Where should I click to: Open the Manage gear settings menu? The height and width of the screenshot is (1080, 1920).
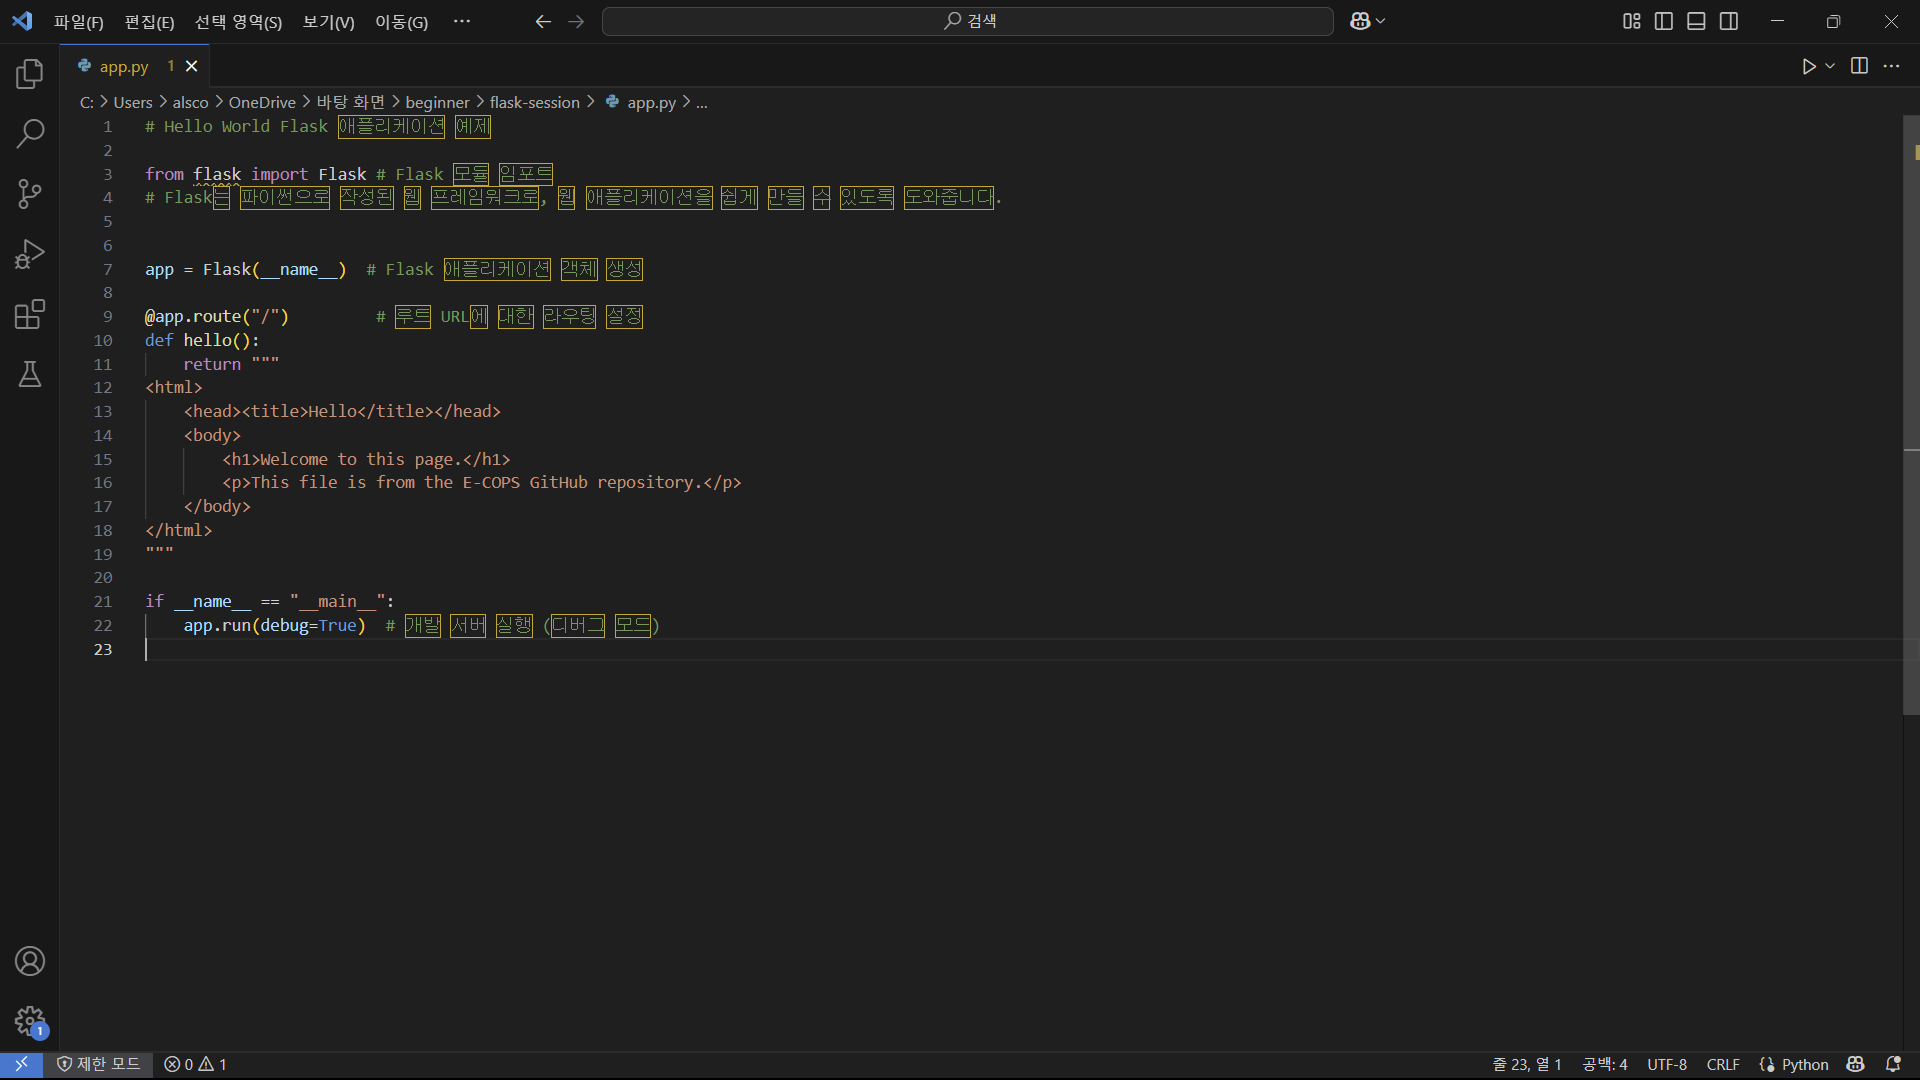pyautogui.click(x=30, y=1021)
